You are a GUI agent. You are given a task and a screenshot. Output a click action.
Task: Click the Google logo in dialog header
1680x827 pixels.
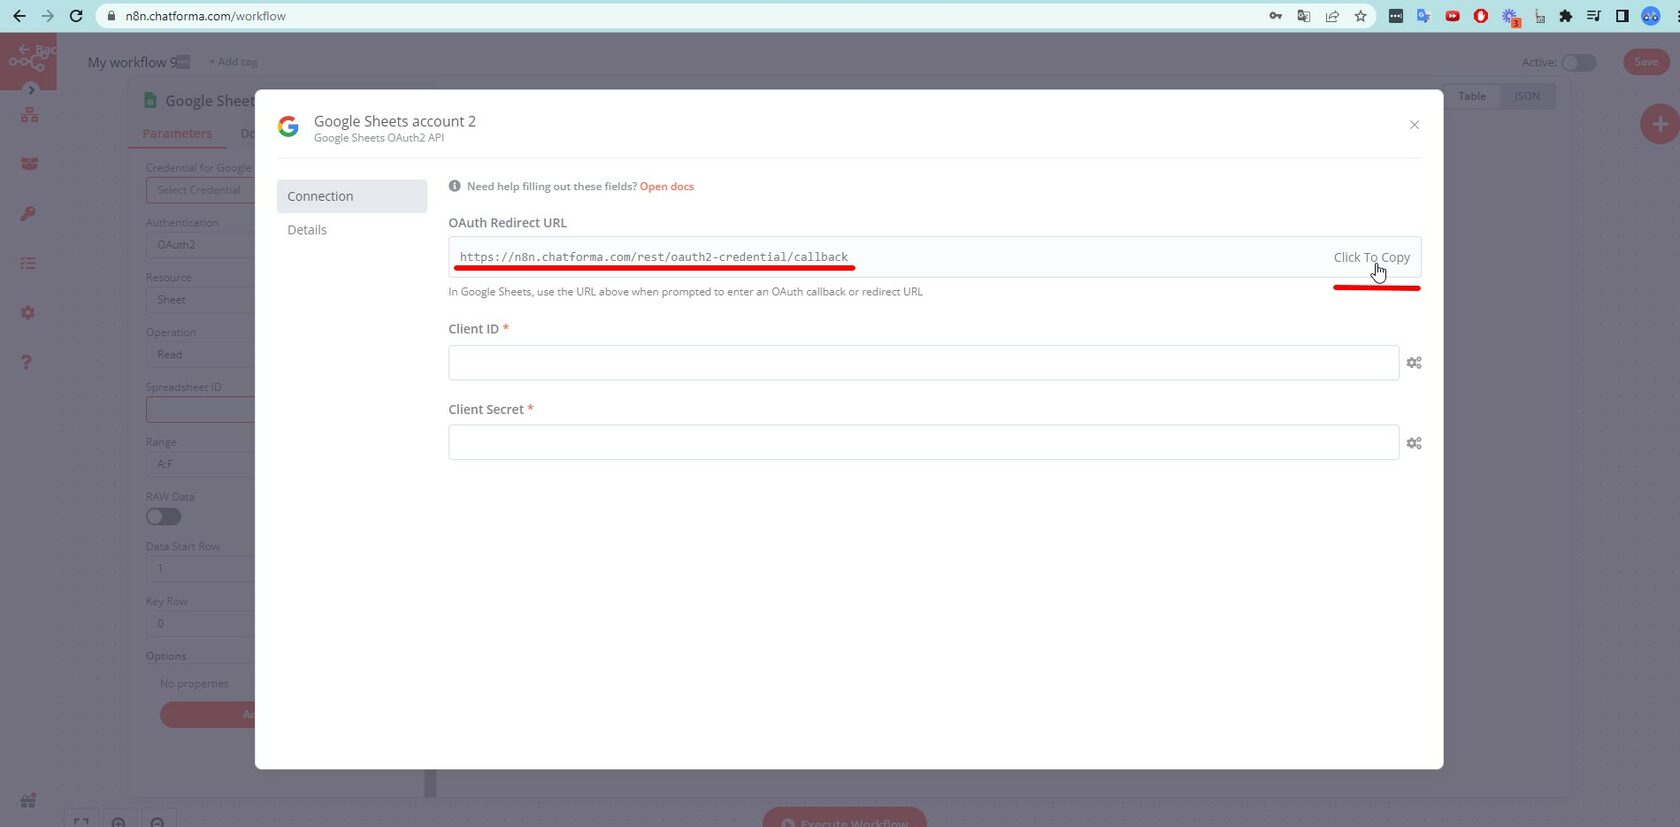tap(288, 126)
